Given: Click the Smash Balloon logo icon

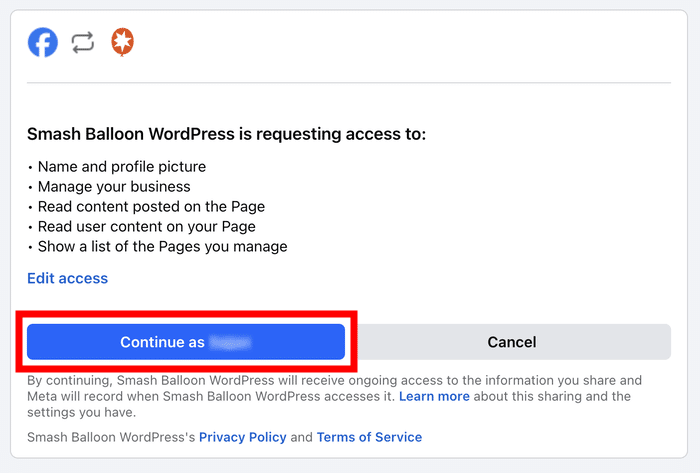Looking at the screenshot, I should coord(123,42).
